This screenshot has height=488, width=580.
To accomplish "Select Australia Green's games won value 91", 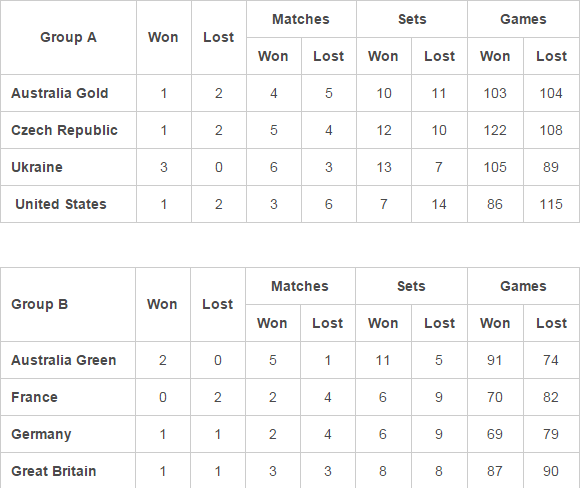I will click(495, 360).
